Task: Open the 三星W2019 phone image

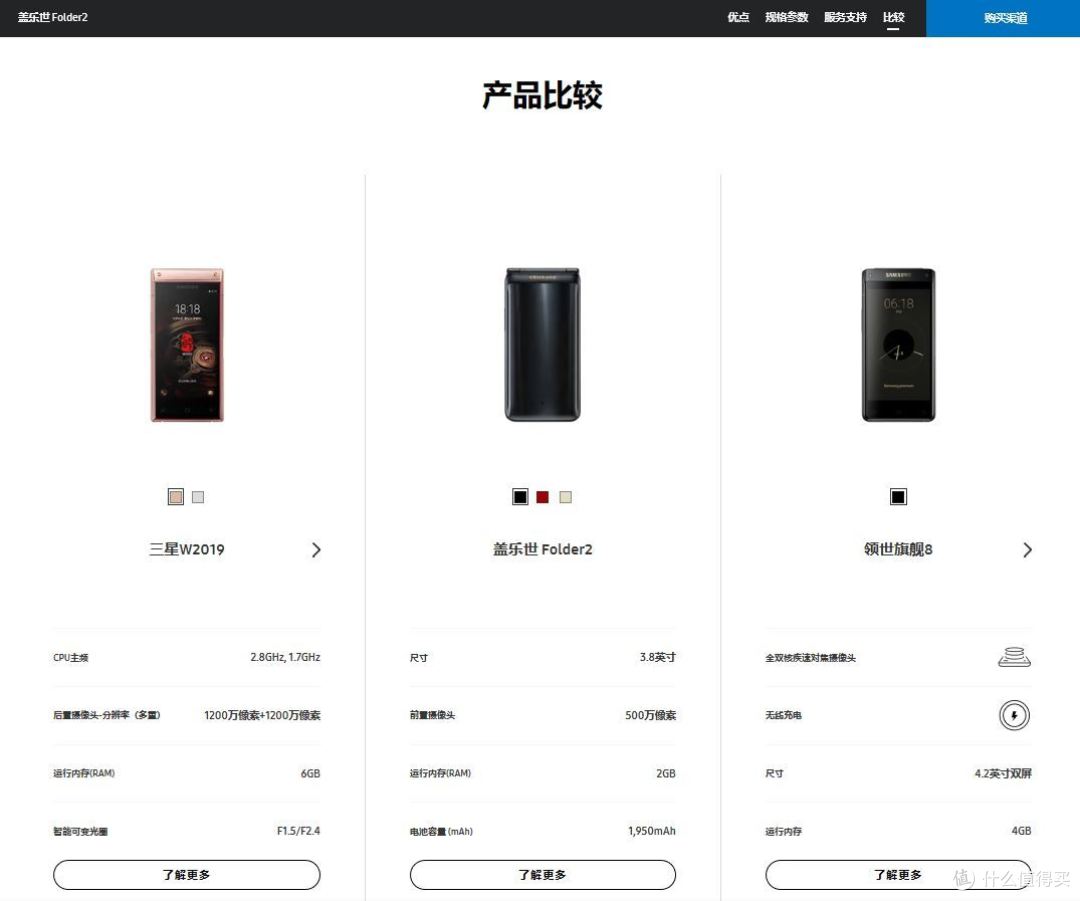Action: [x=187, y=344]
